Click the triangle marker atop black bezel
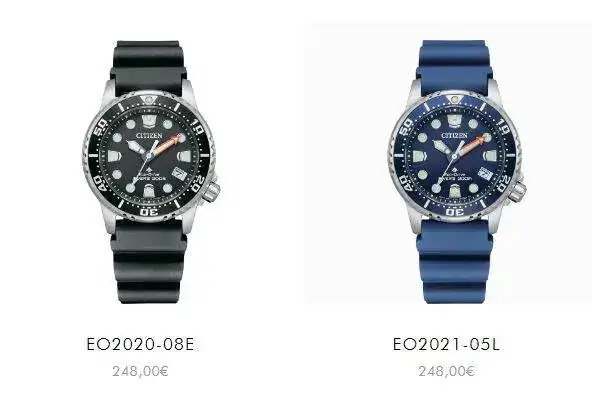Image resolution: width=592 pixels, height=411 pixels. tap(150, 100)
